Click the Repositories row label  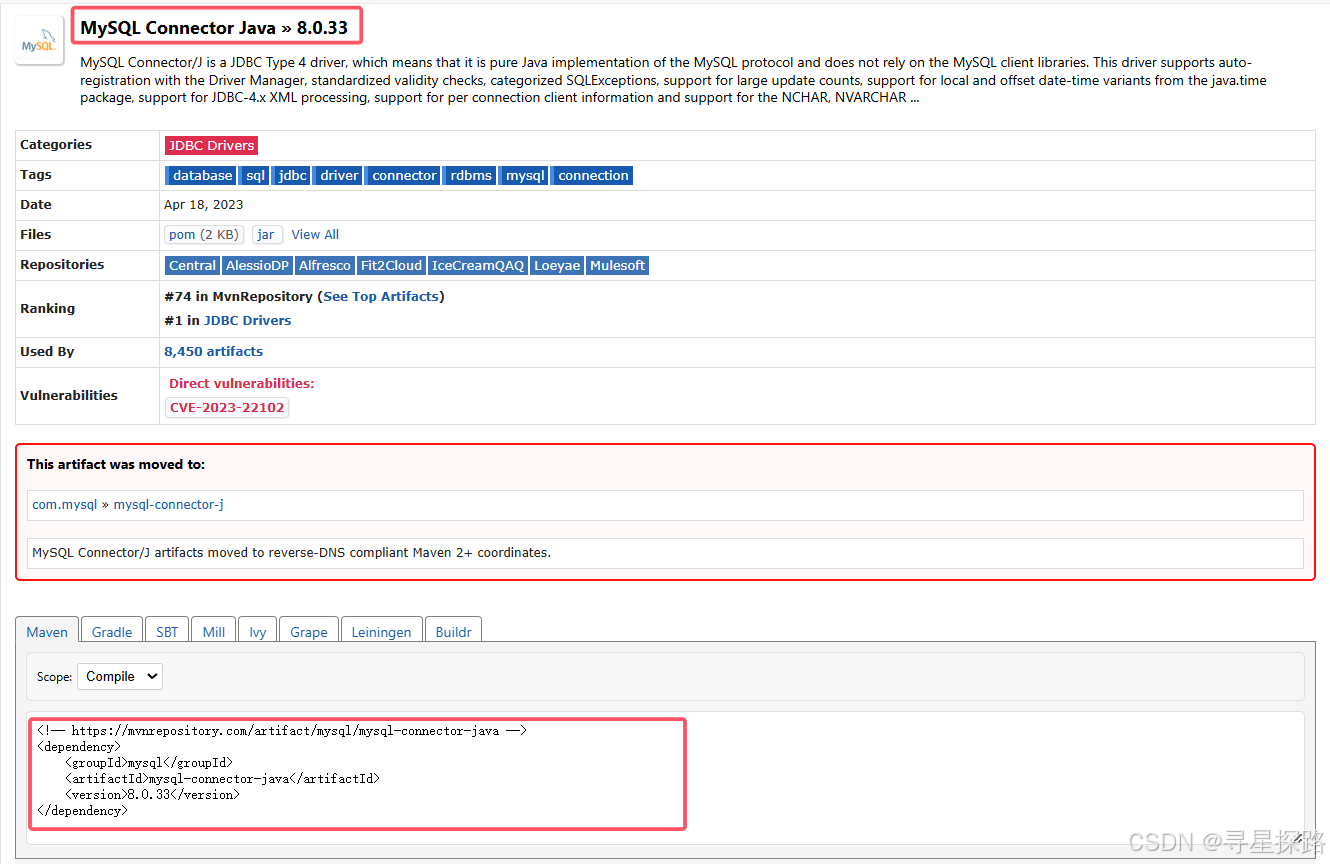pos(62,265)
